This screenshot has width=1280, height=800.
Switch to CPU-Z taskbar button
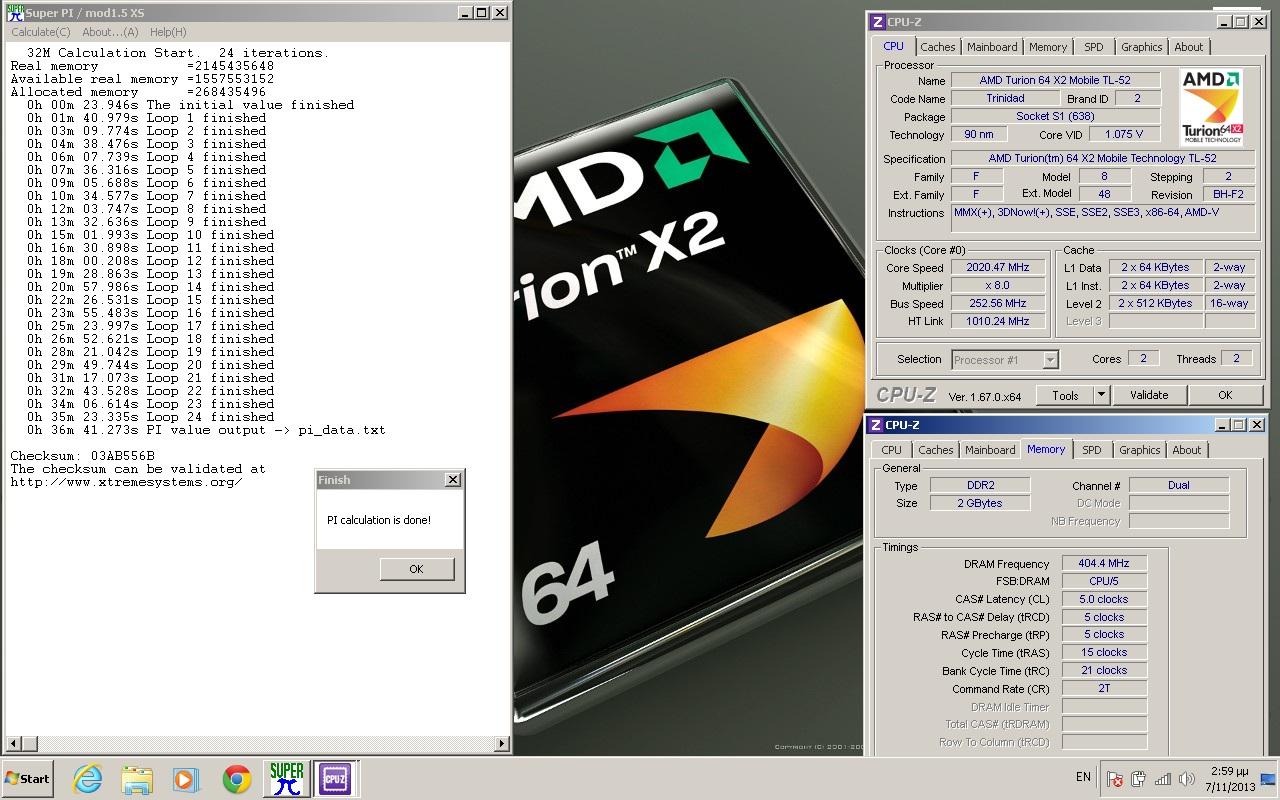(335, 778)
